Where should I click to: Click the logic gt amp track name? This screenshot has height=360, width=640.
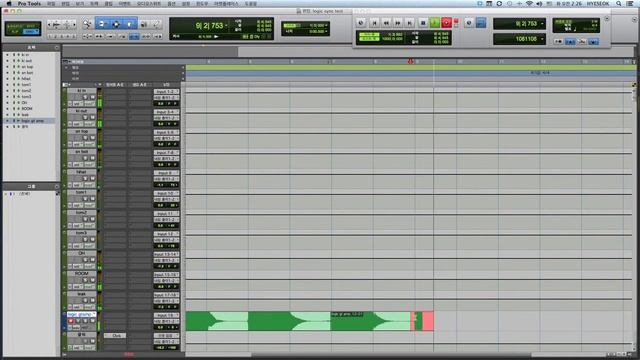(81, 314)
